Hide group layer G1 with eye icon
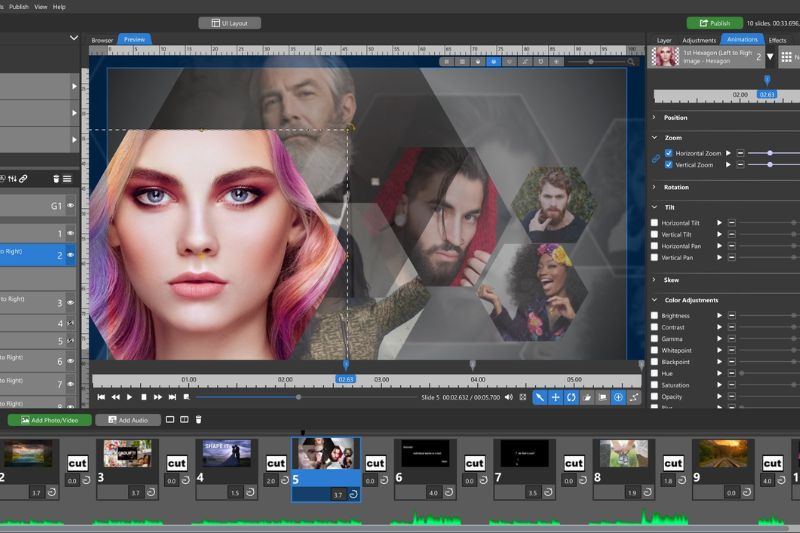Screen dimensions: 800x533 click(70, 206)
